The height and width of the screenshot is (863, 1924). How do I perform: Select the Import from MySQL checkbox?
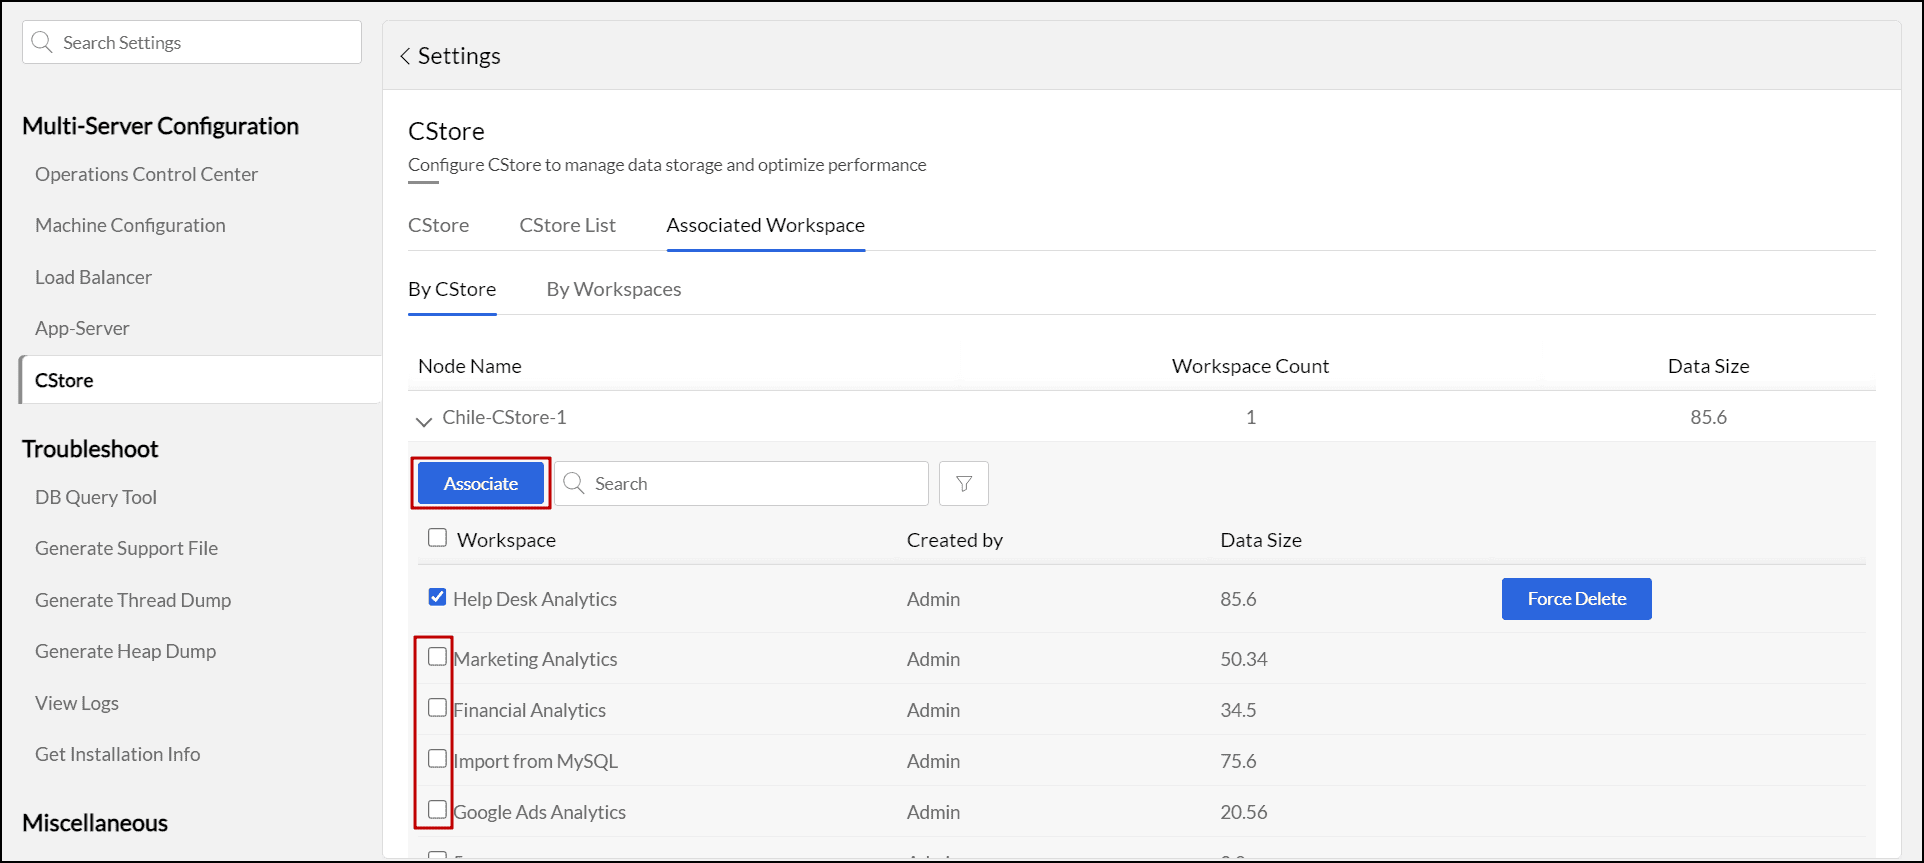click(x=437, y=759)
